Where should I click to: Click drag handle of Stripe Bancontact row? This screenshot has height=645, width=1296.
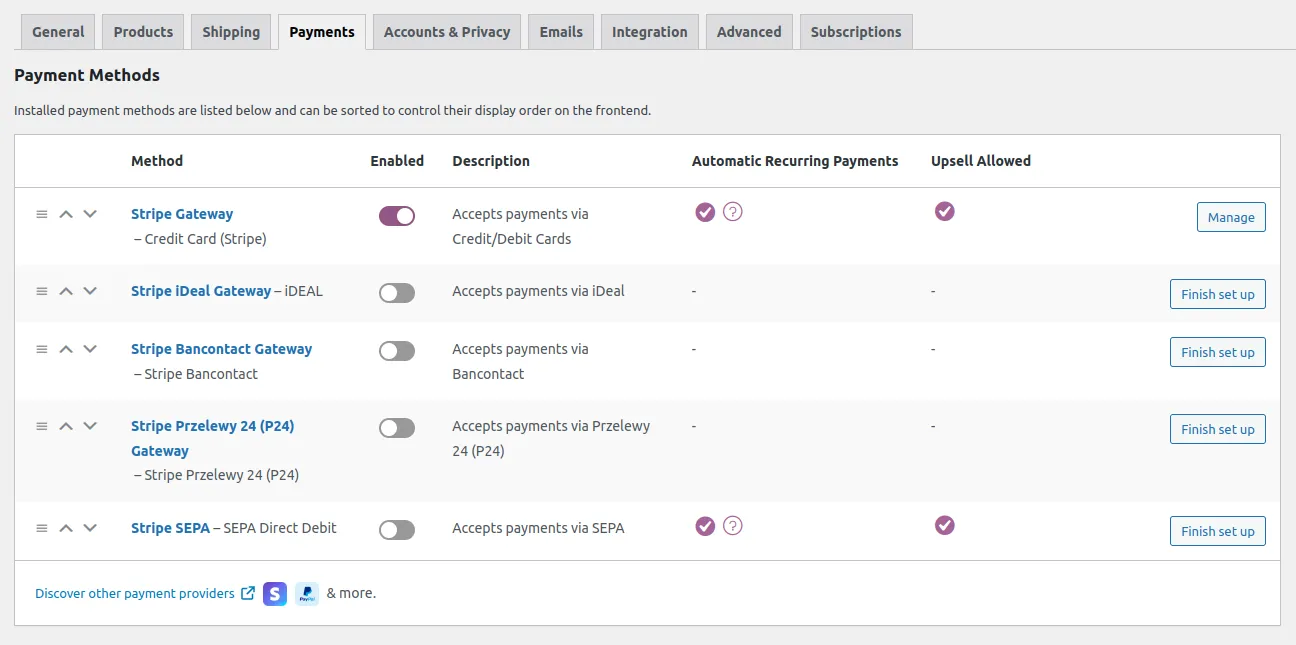click(42, 349)
